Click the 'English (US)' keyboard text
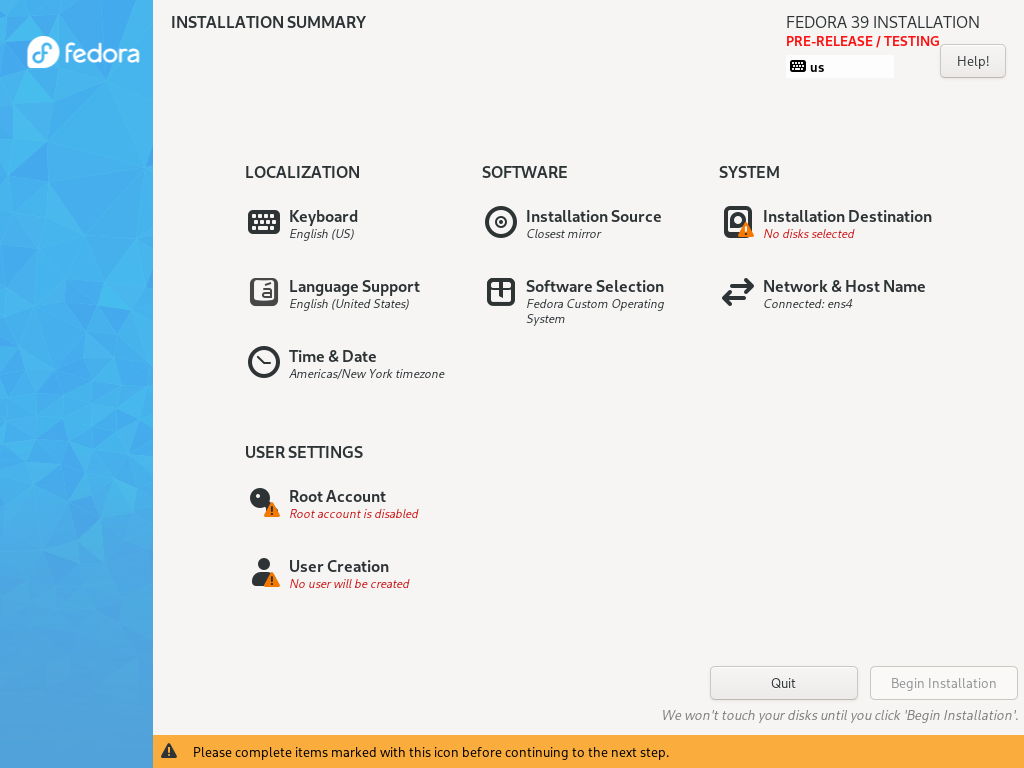The width and height of the screenshot is (1024, 768). tap(321, 234)
